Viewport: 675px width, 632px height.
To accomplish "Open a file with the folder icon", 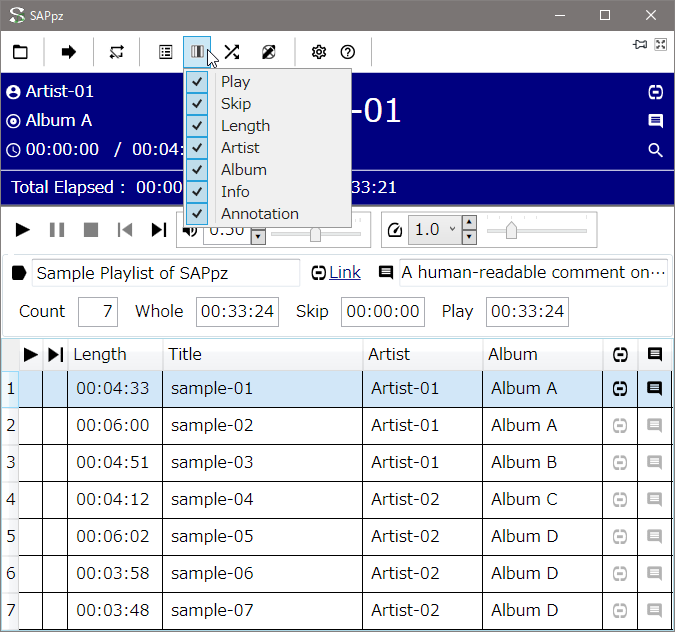I will (x=20, y=52).
